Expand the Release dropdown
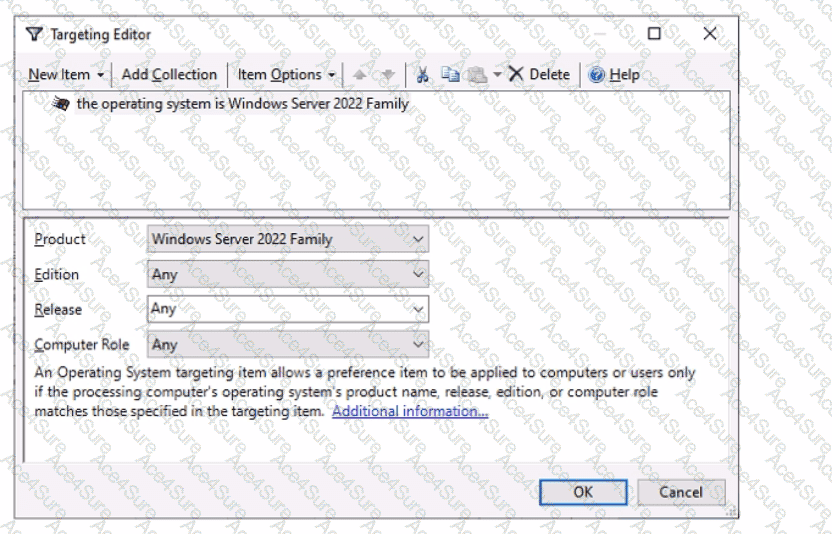Image resolution: width=832 pixels, height=534 pixels. click(418, 310)
